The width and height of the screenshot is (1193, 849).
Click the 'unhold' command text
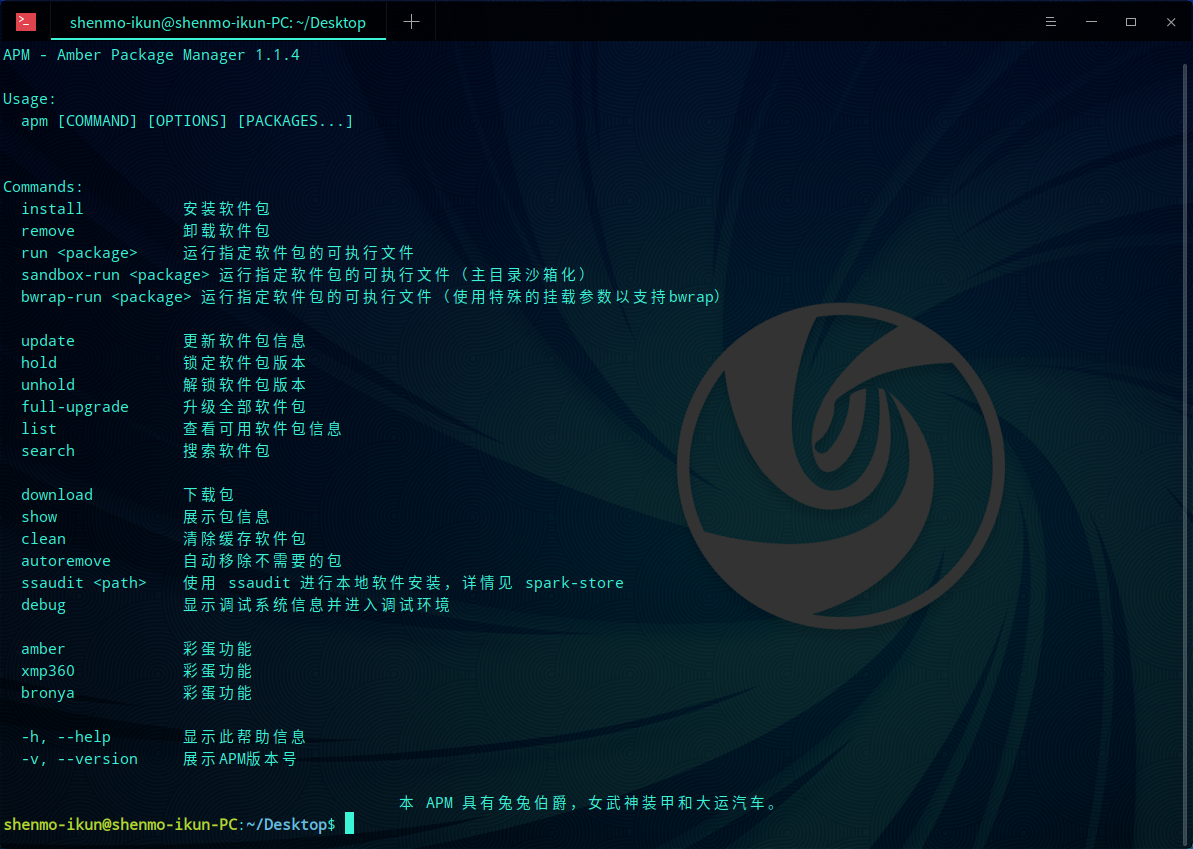(x=48, y=385)
